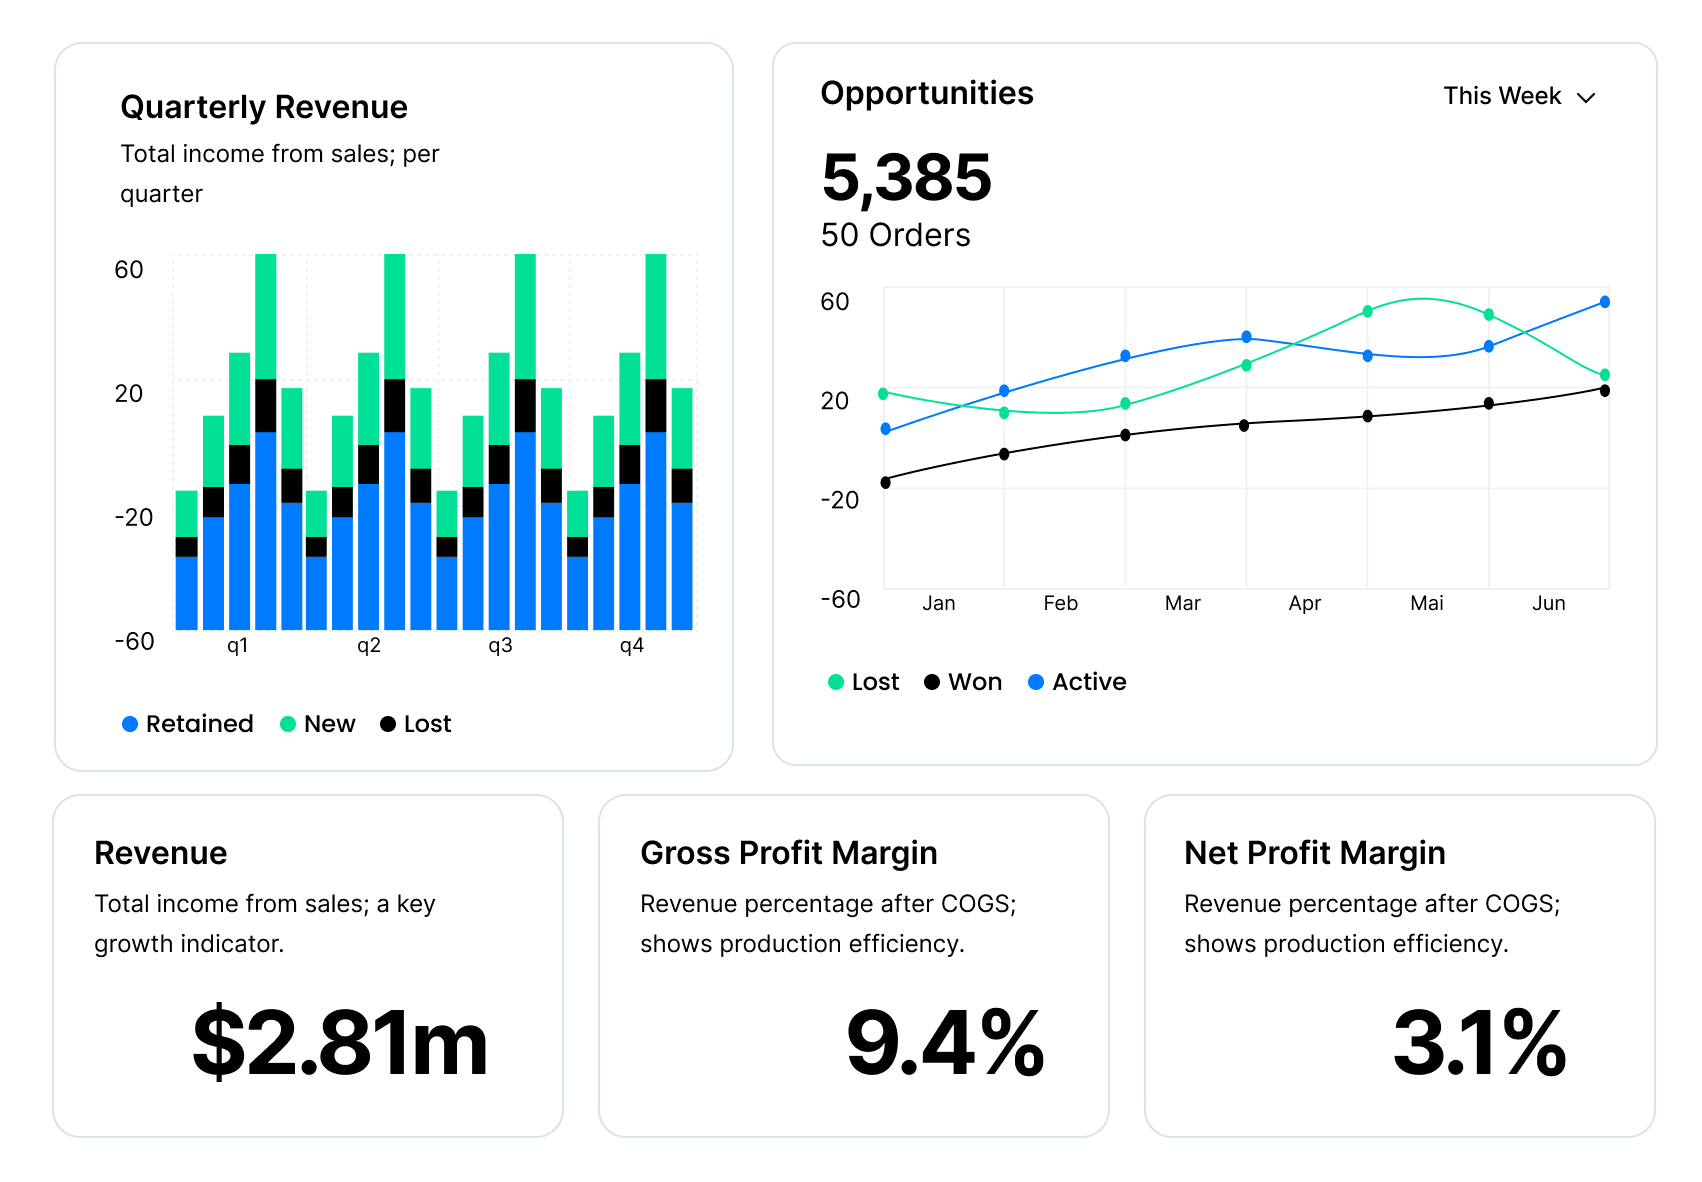This screenshot has height=1182, width=1702.
Task: Toggle the Lost legend in Quarterly Revenue
Action: (416, 724)
